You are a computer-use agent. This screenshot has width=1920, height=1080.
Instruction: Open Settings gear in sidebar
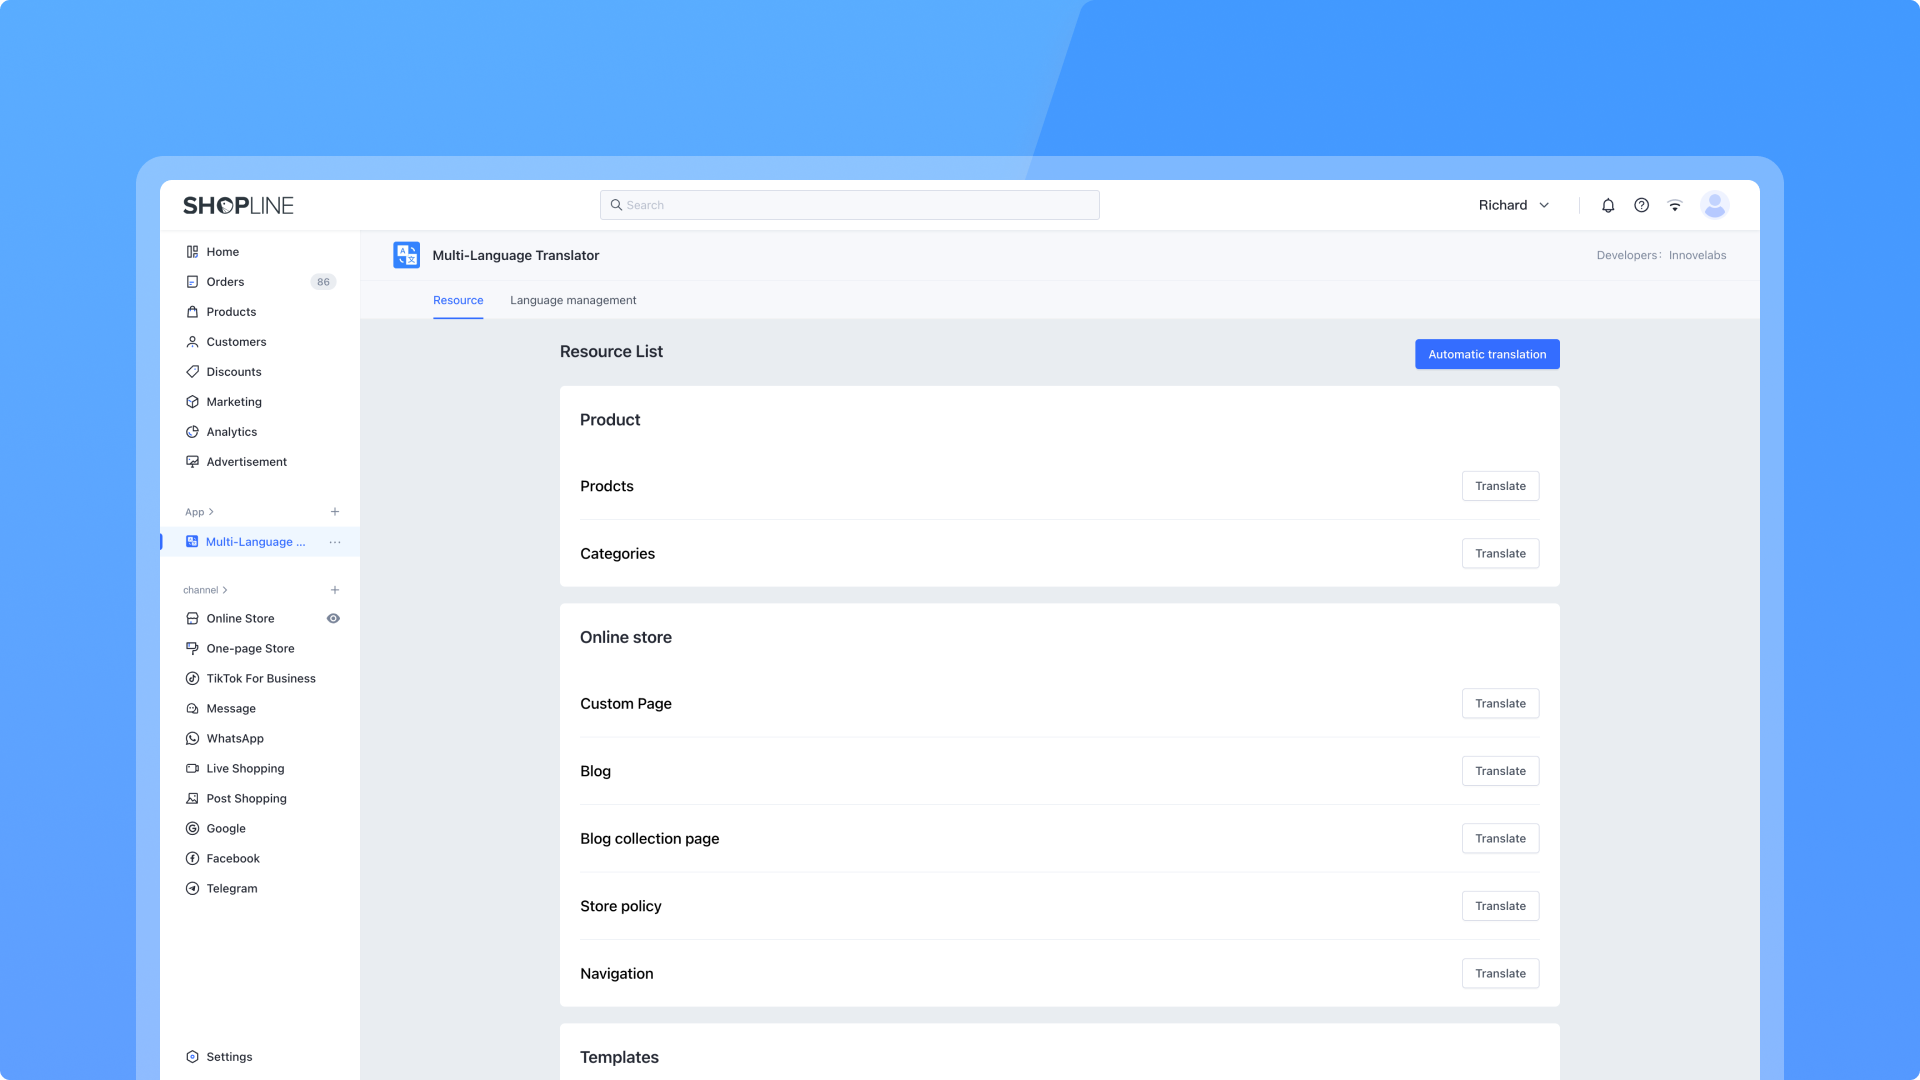[228, 1056]
